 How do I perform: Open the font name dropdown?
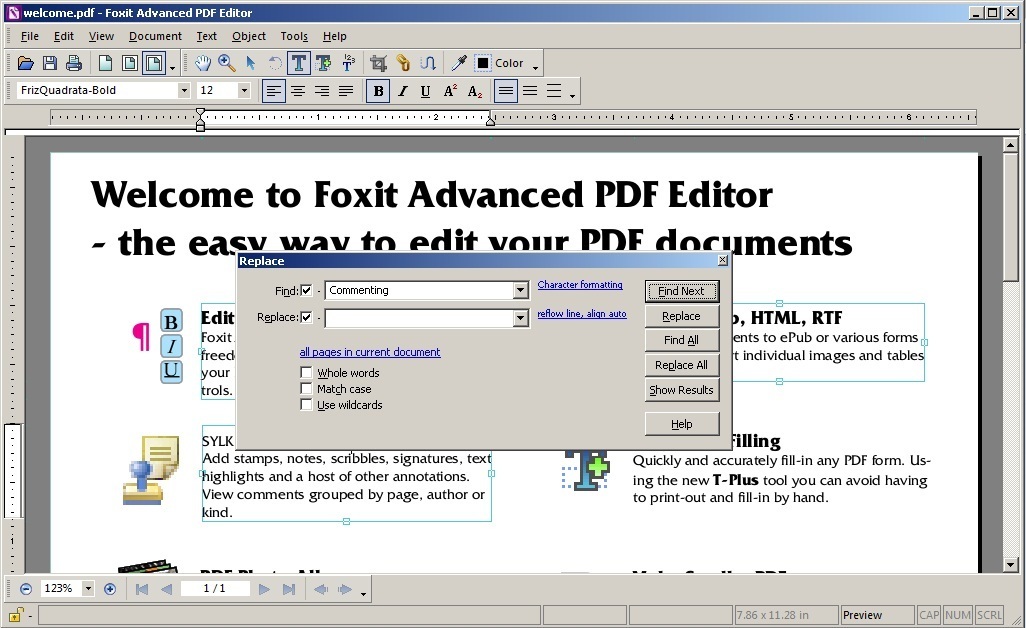(184, 91)
